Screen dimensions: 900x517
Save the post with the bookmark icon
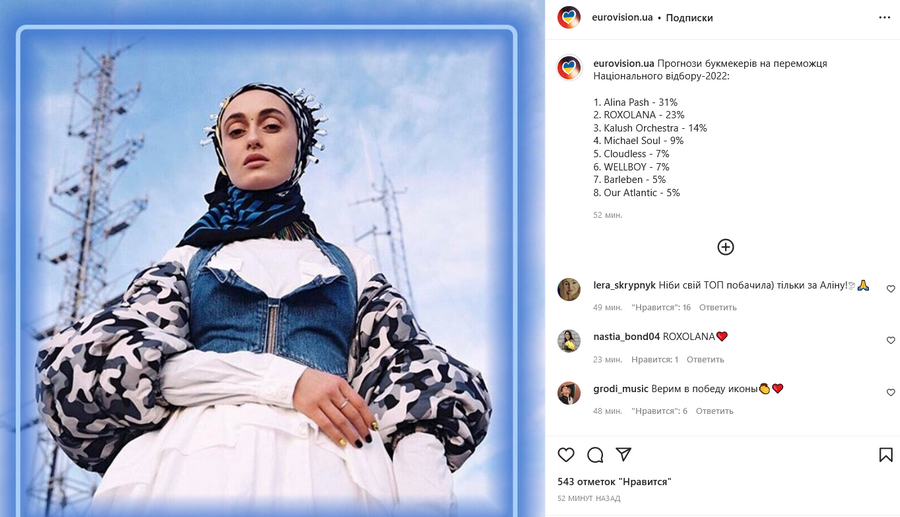click(886, 455)
